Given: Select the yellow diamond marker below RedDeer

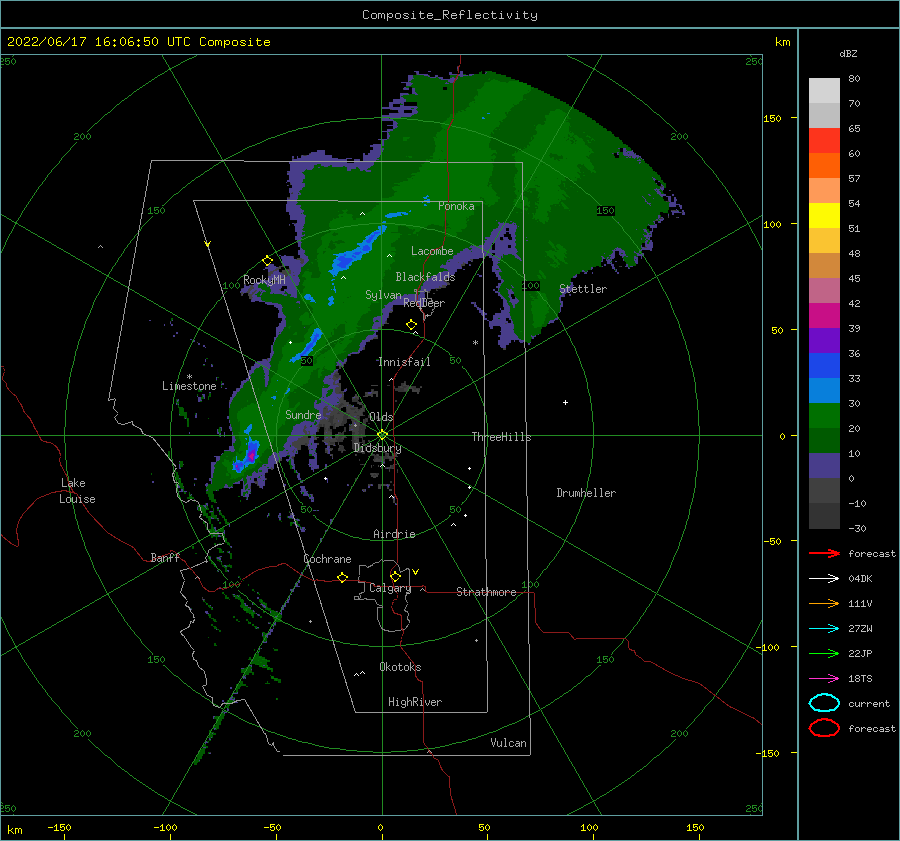Looking at the screenshot, I should (x=411, y=325).
